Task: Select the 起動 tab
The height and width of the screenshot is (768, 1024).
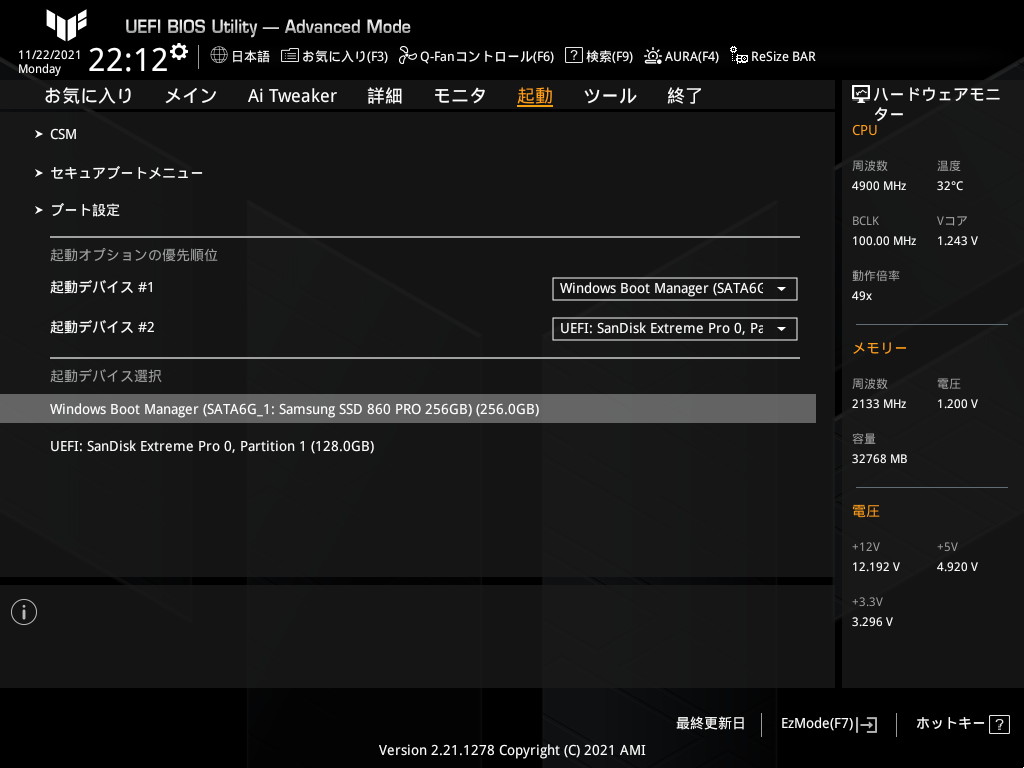Action: tap(535, 96)
